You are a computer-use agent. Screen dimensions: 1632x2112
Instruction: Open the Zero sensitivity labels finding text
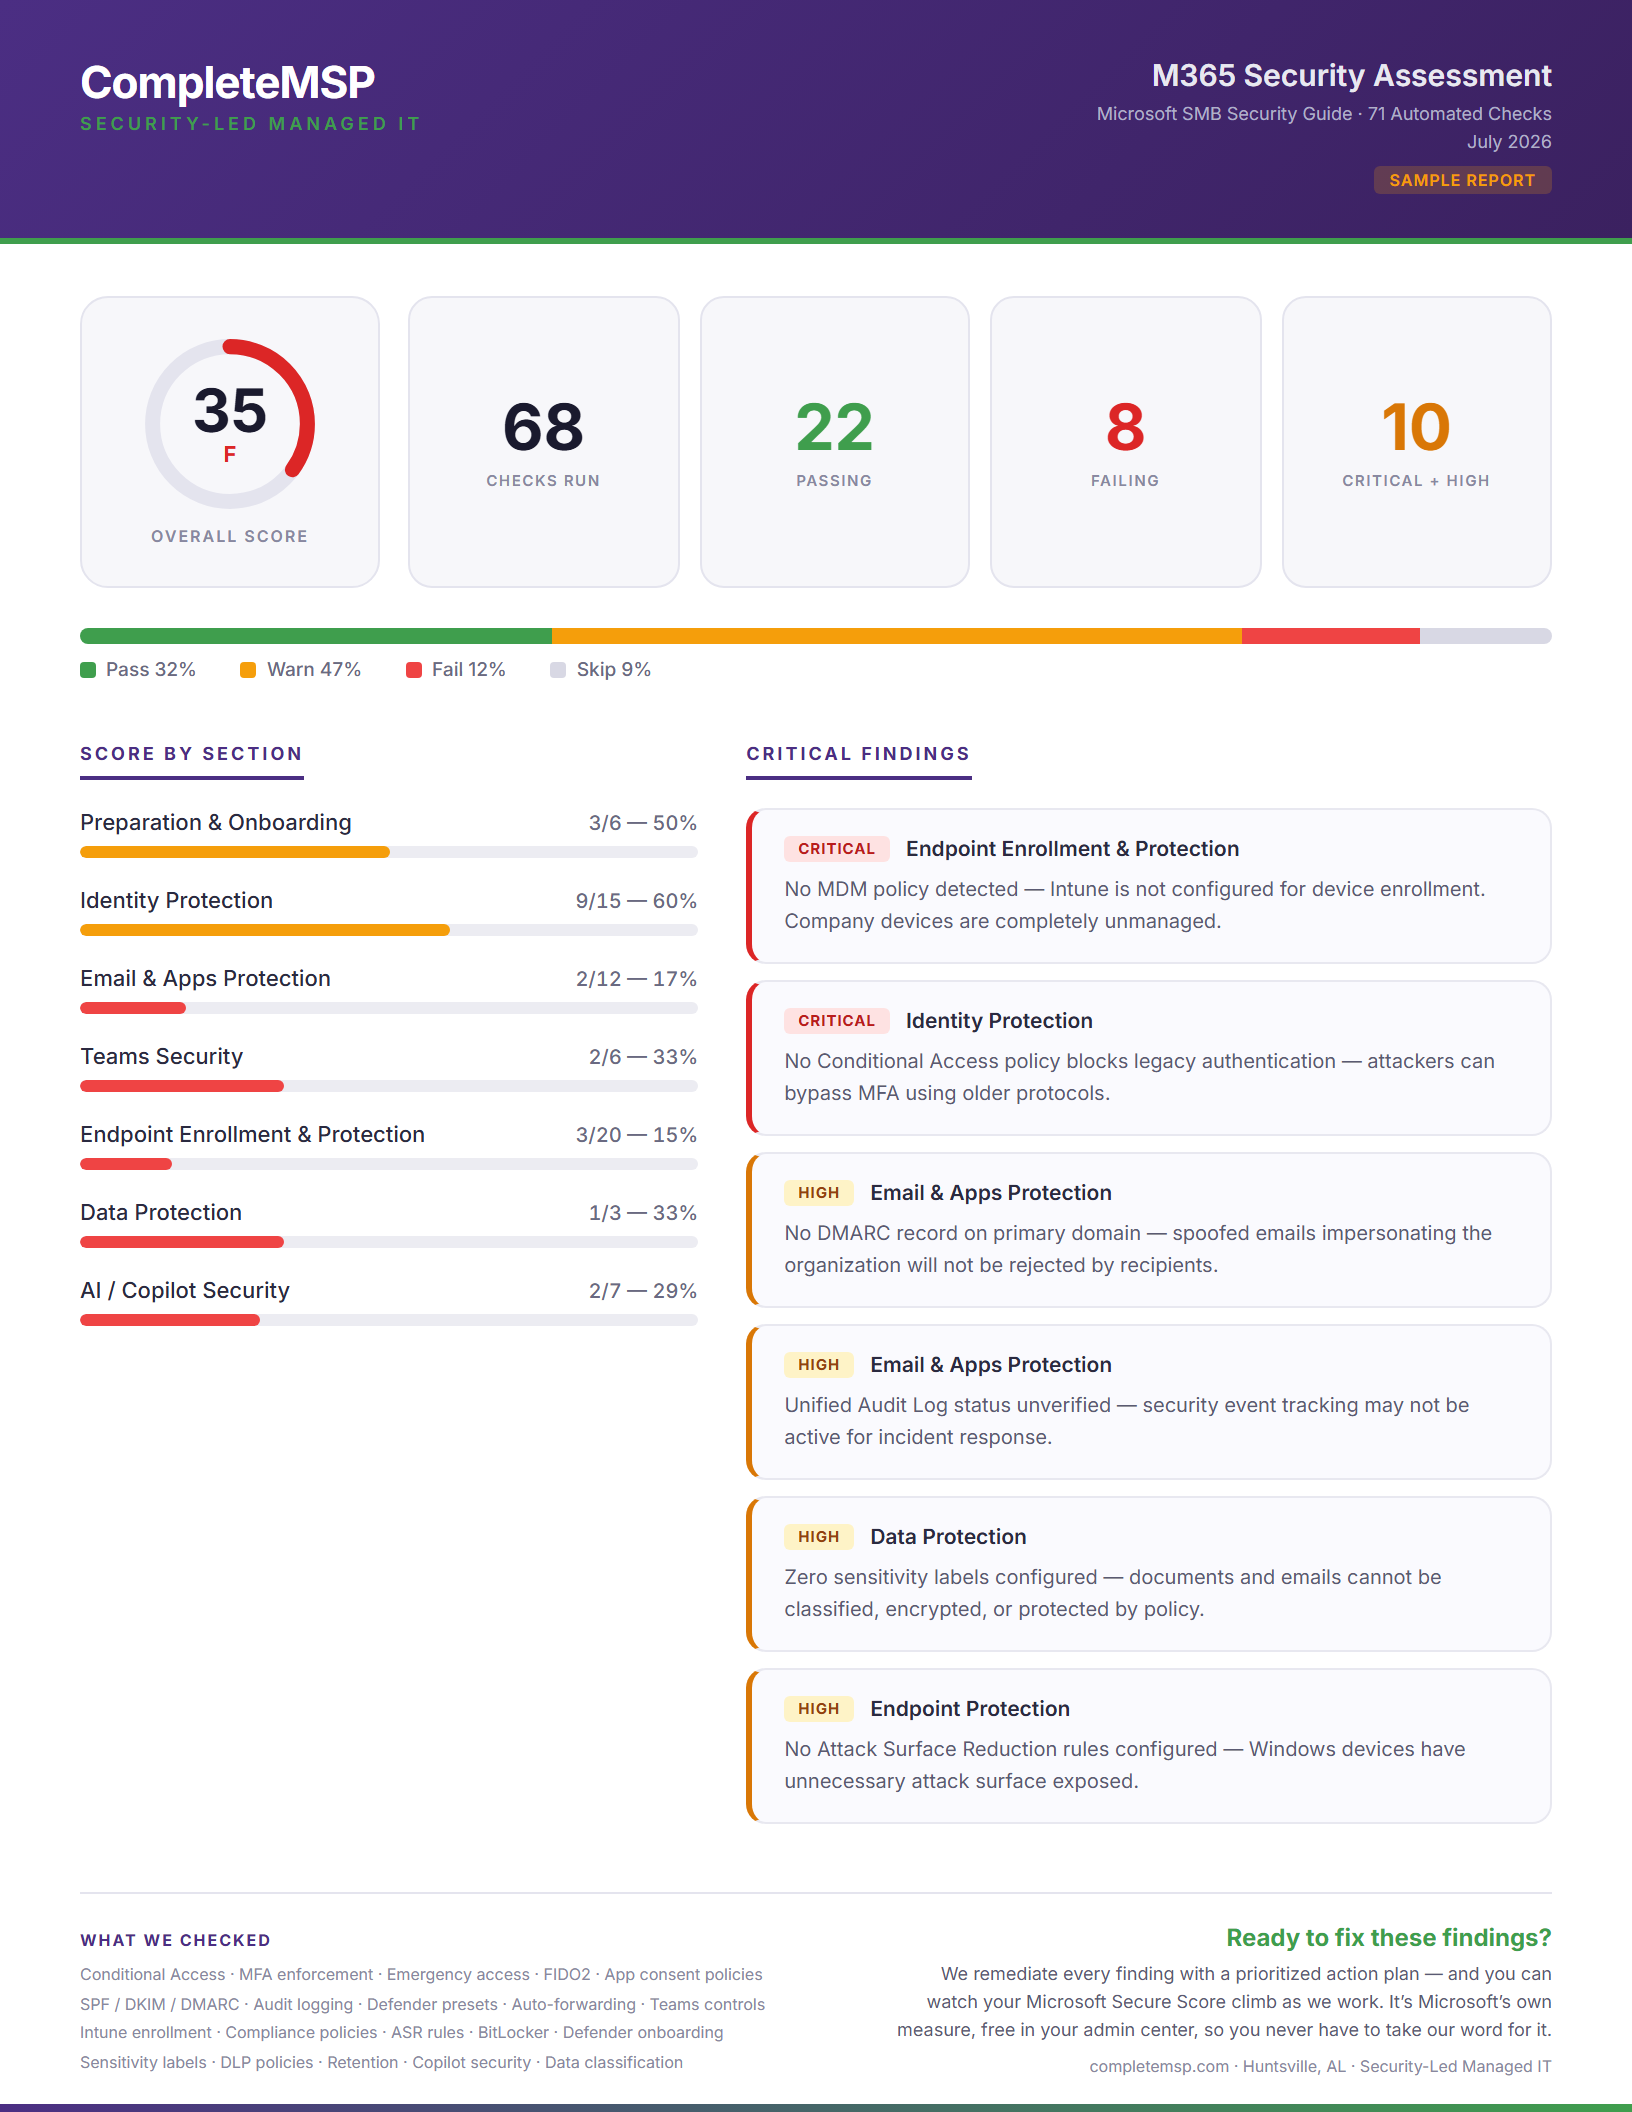(x=1113, y=1593)
